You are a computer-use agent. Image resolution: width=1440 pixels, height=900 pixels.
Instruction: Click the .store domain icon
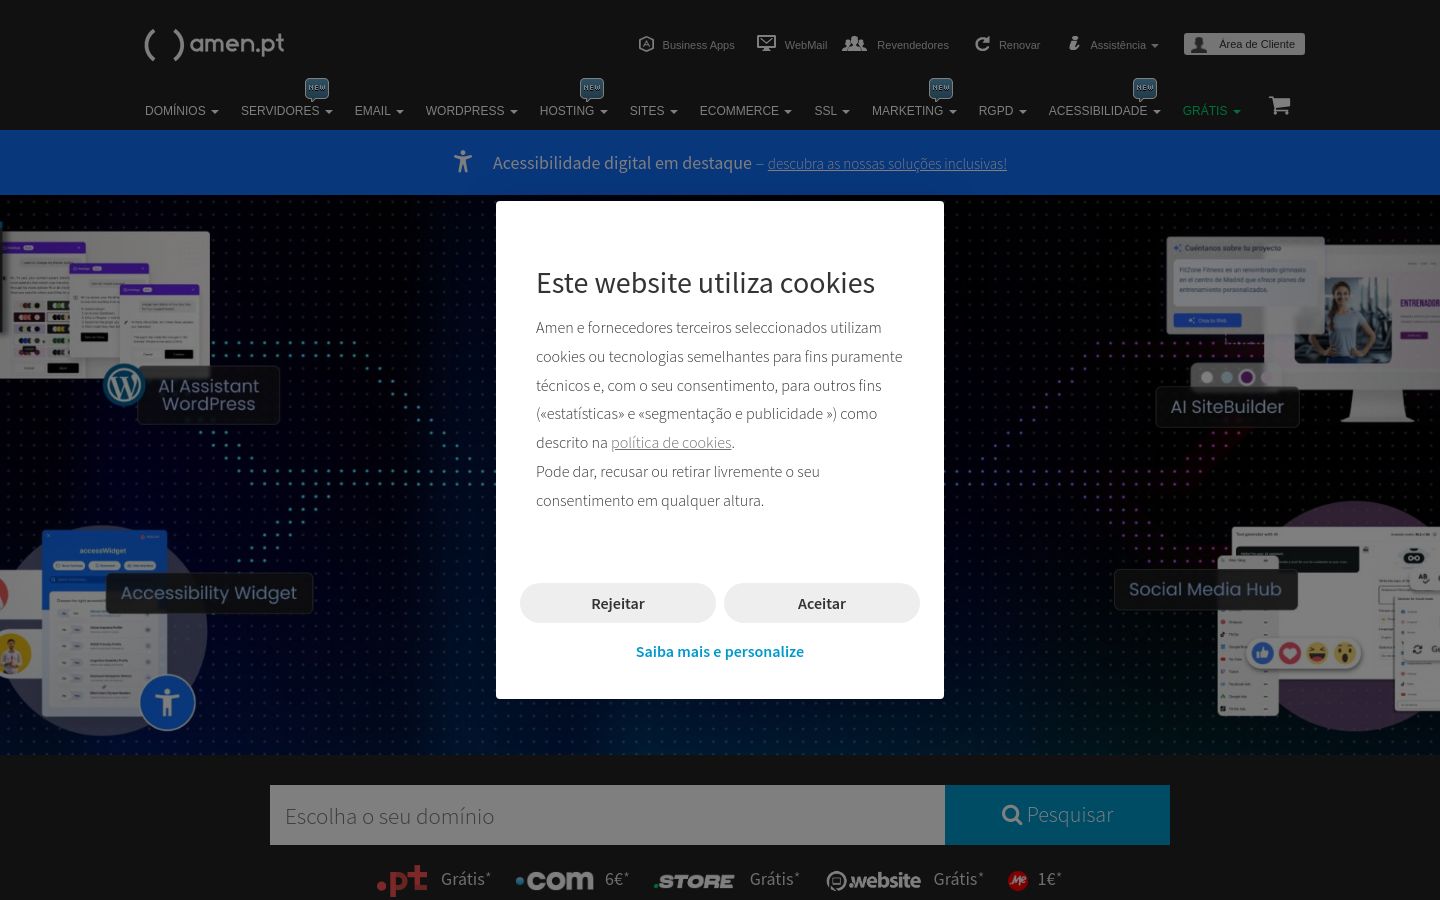pos(693,880)
